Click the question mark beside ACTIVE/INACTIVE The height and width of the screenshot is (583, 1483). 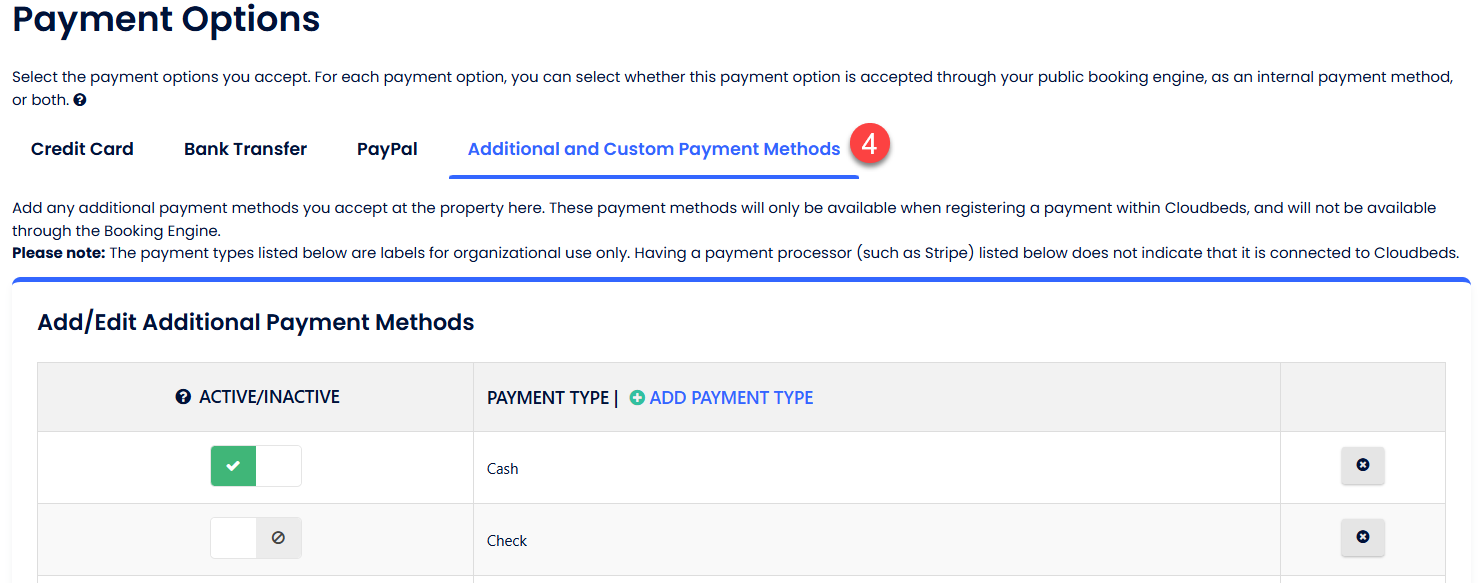[183, 397]
